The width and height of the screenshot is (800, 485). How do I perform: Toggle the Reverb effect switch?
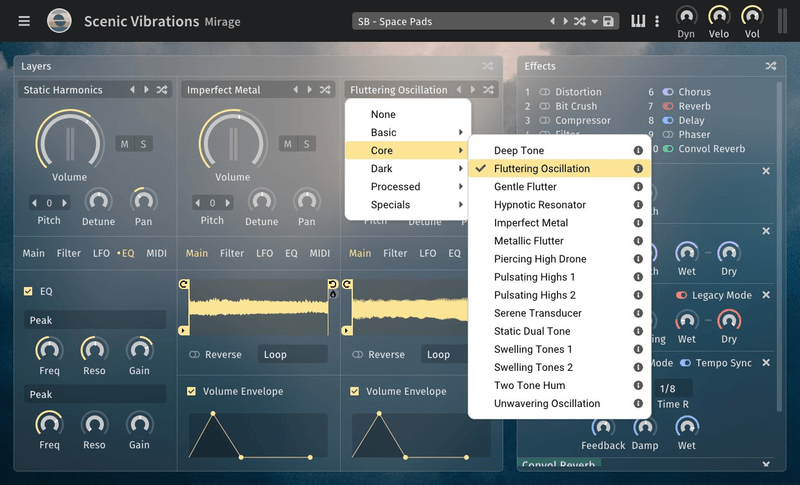tap(668, 106)
